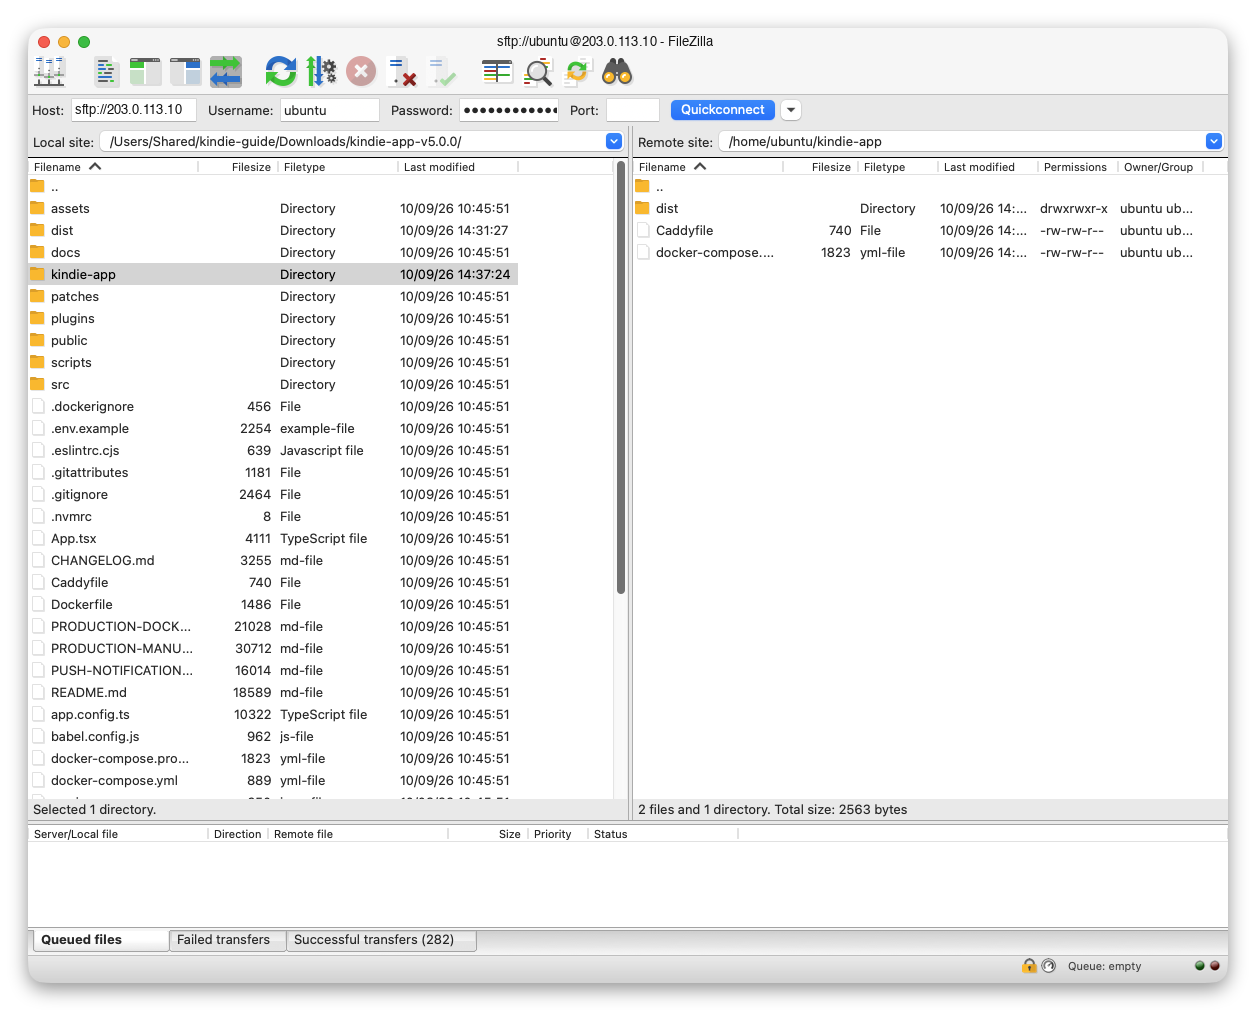
Task: Sort local list by Last modified header
Action: click(x=457, y=167)
